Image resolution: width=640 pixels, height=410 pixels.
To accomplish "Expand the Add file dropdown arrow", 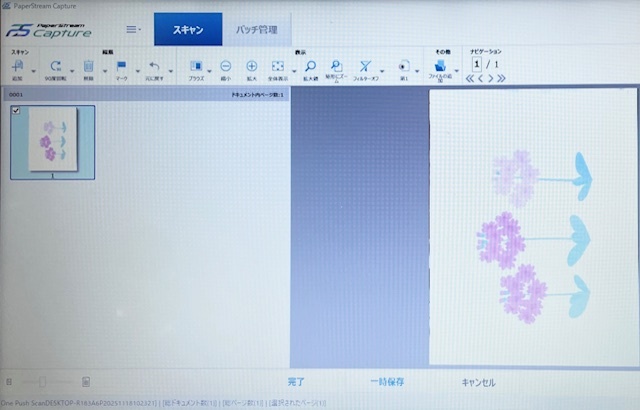I will point(457,71).
